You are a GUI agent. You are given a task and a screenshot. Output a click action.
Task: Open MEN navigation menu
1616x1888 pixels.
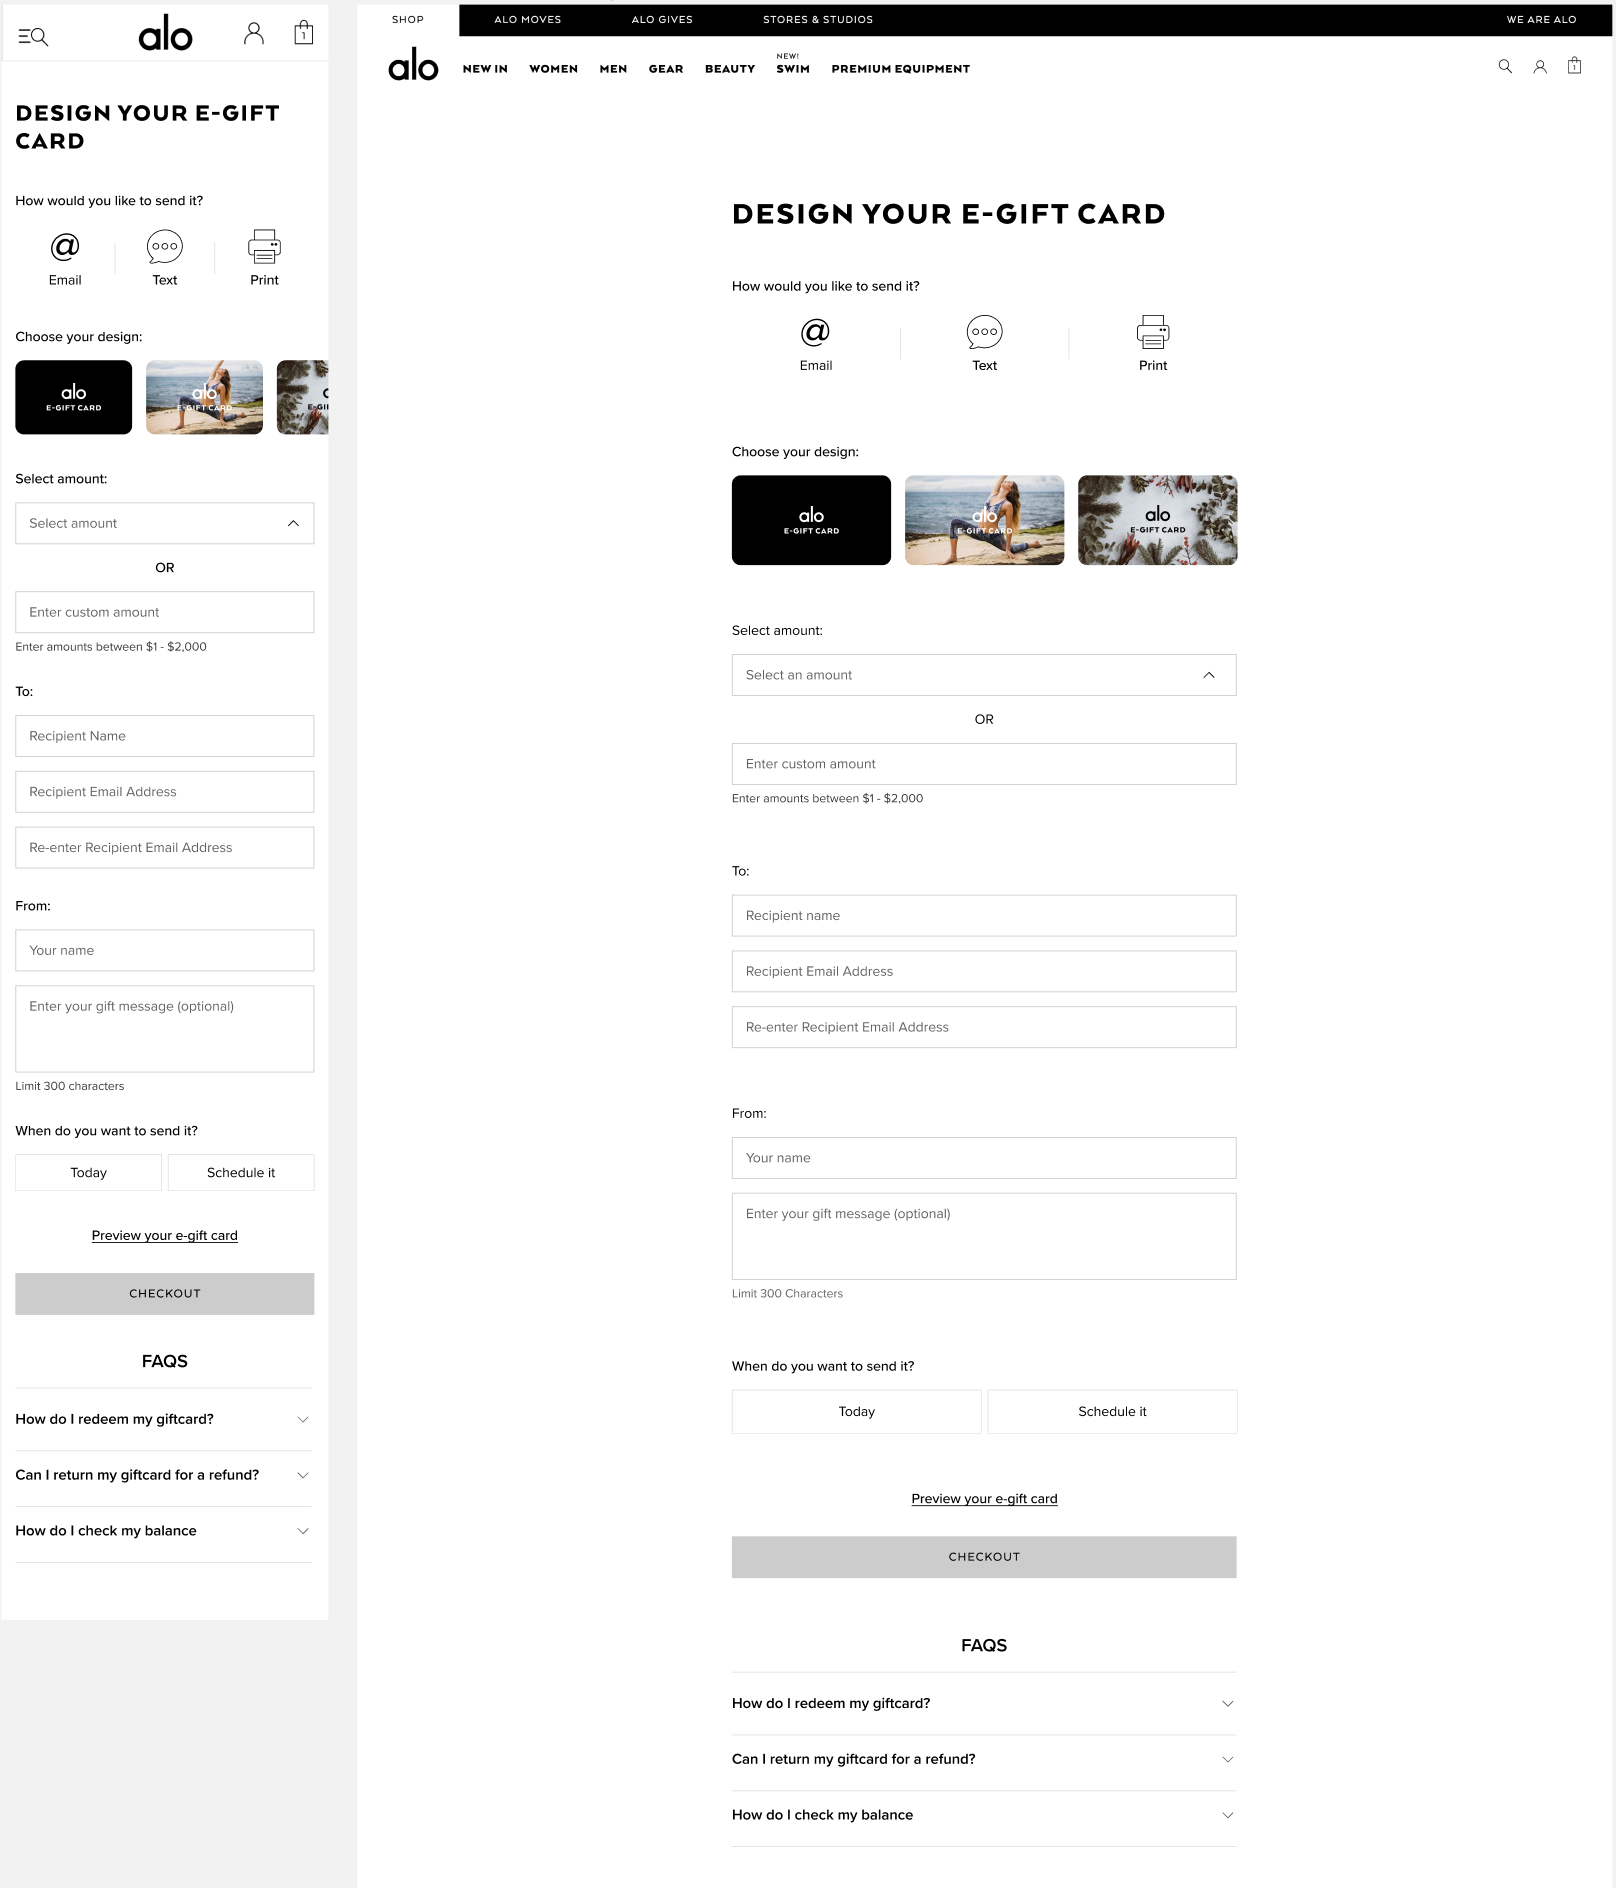tap(613, 69)
